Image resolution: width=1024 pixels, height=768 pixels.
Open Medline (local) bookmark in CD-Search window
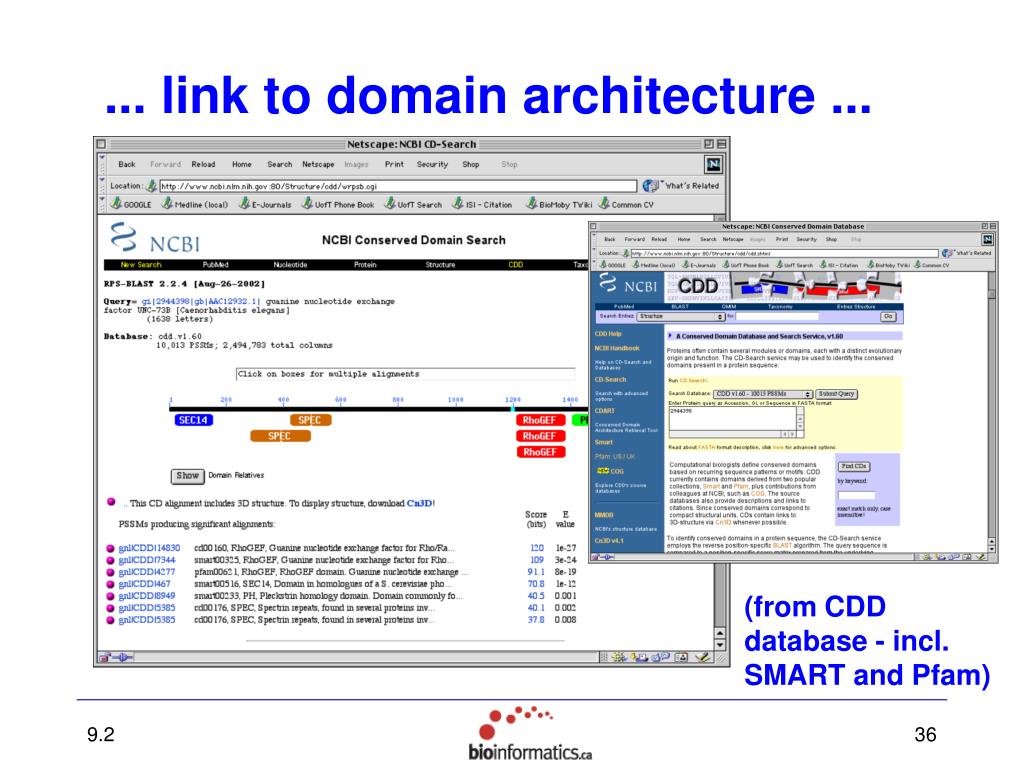(x=195, y=204)
